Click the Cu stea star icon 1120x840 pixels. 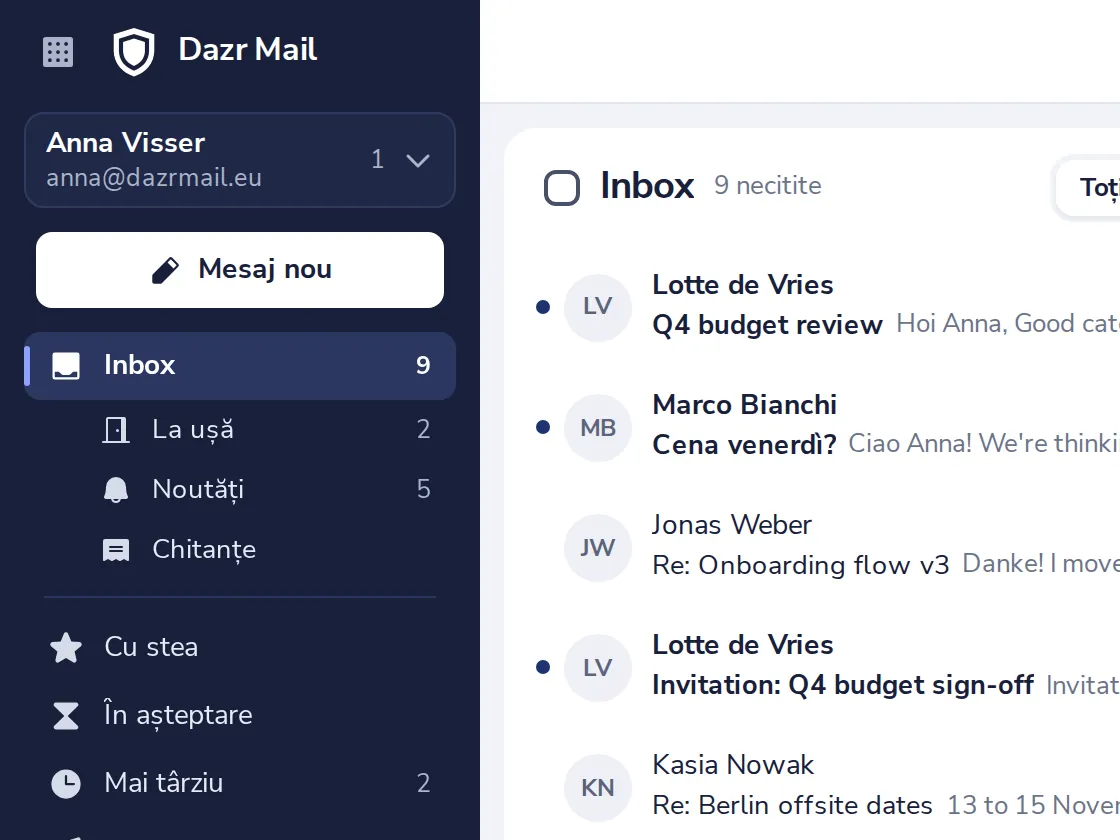(x=66, y=647)
